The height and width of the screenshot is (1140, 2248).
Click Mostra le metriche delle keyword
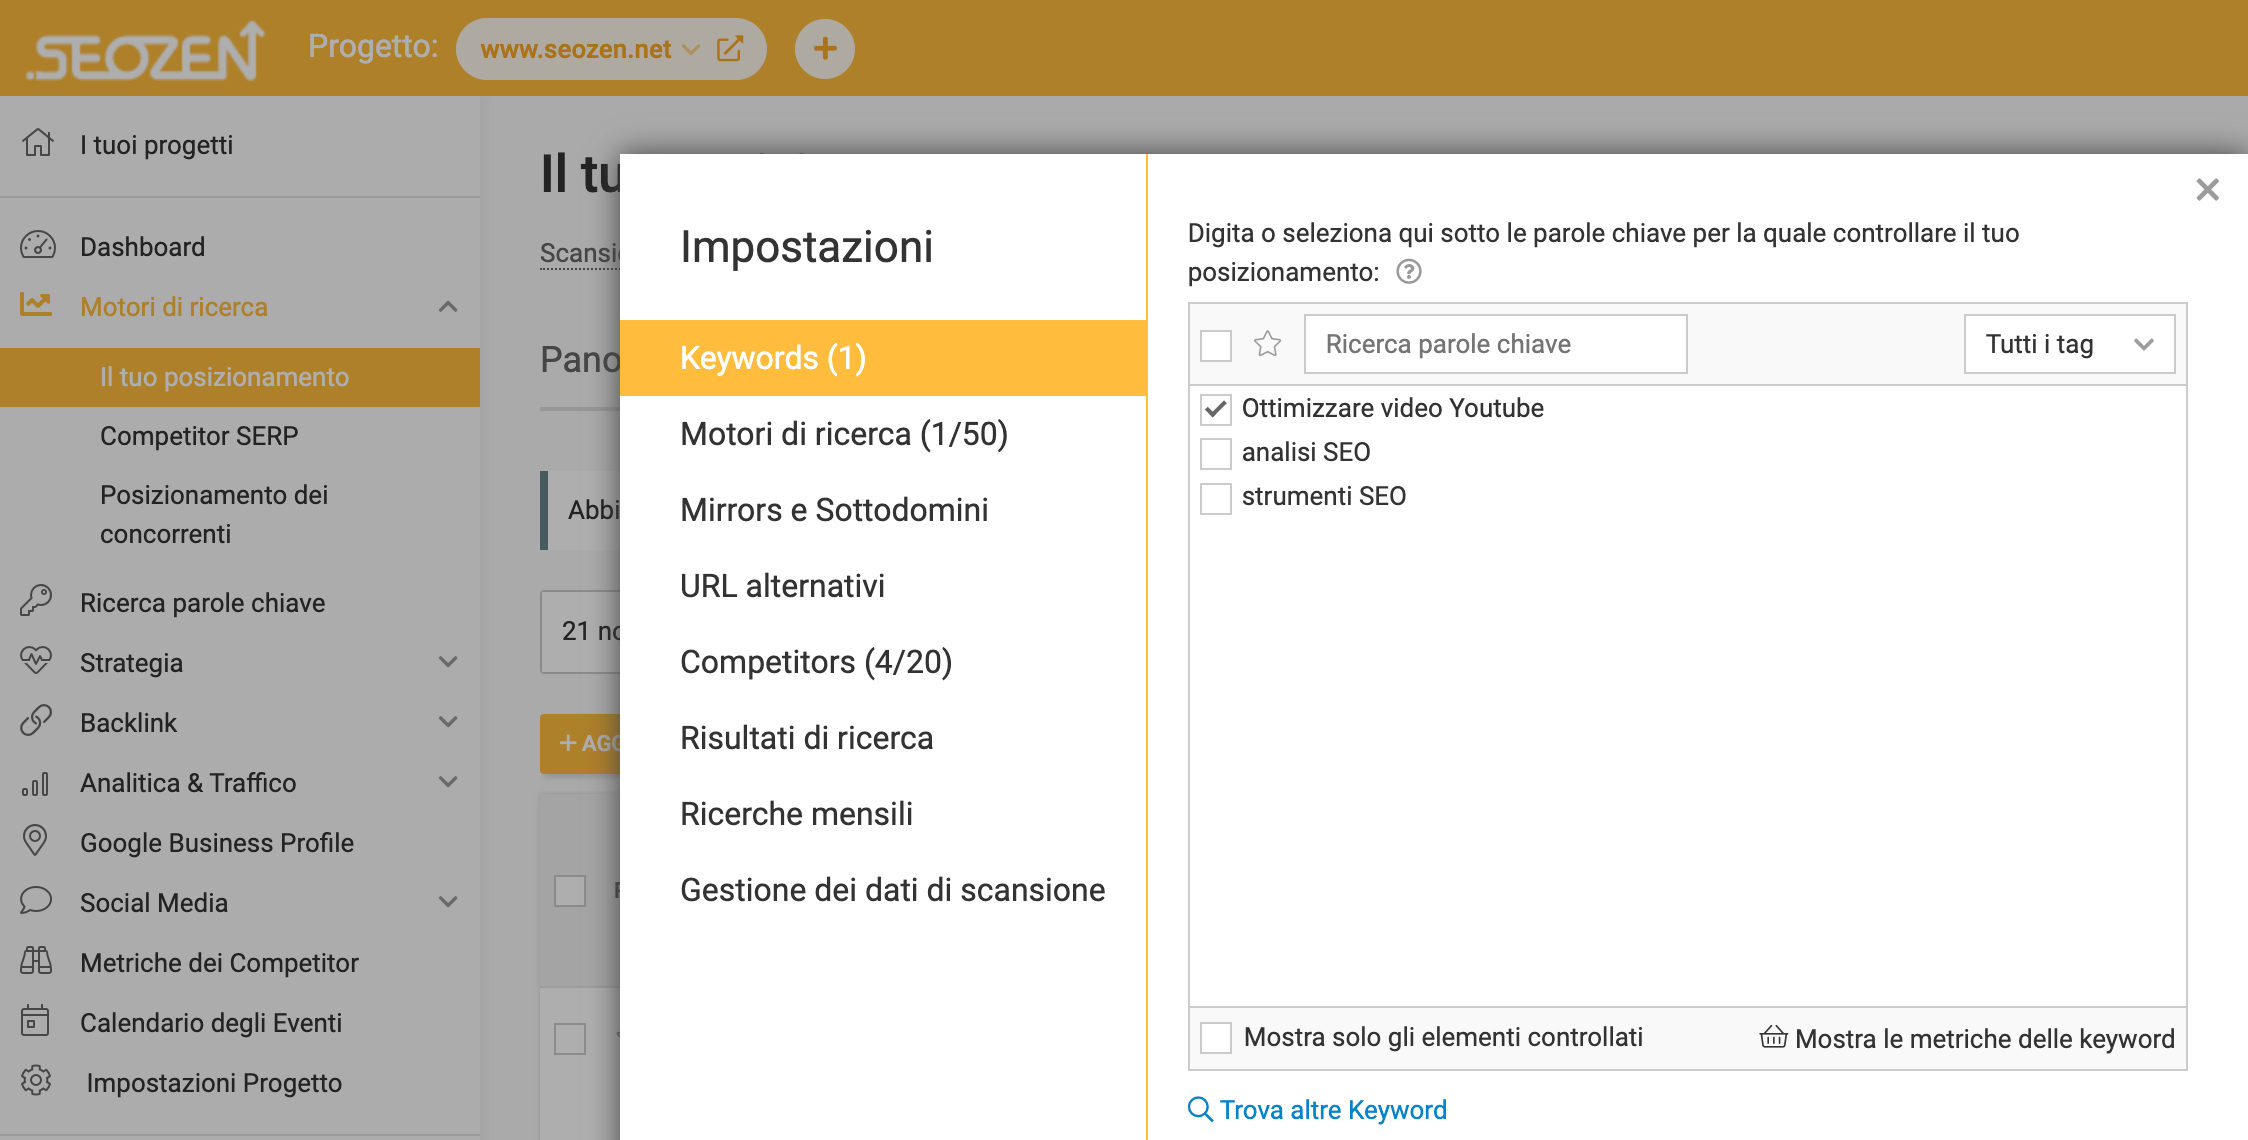[1984, 1039]
